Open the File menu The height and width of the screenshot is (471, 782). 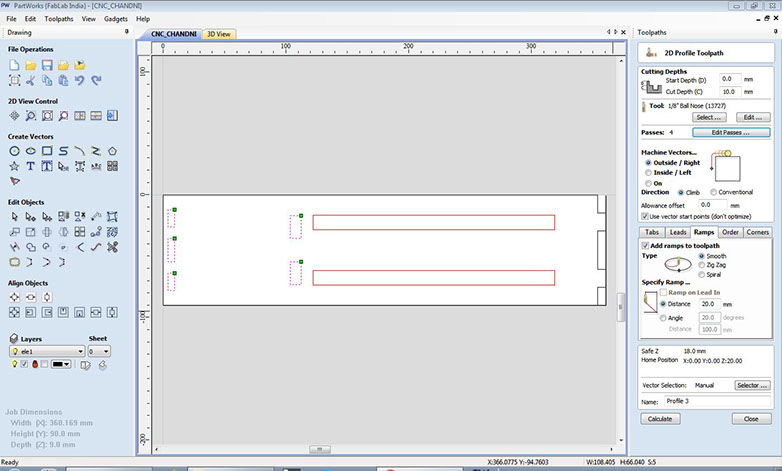(x=11, y=19)
